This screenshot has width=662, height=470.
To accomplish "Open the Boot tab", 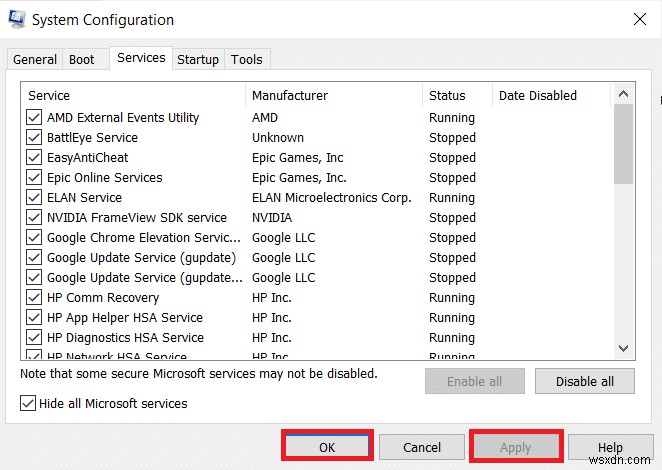I will tap(82, 60).
